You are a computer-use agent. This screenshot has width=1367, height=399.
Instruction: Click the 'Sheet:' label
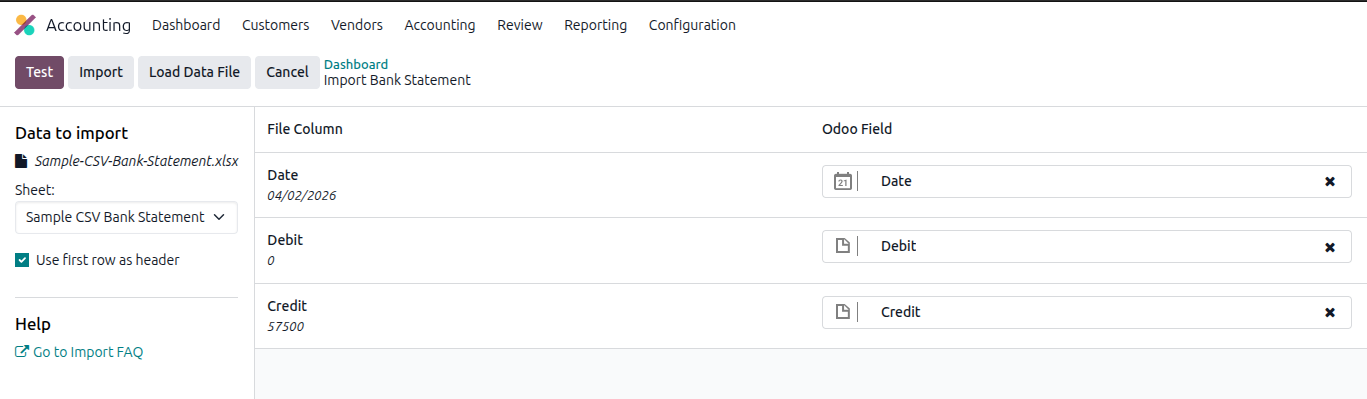tap(35, 189)
